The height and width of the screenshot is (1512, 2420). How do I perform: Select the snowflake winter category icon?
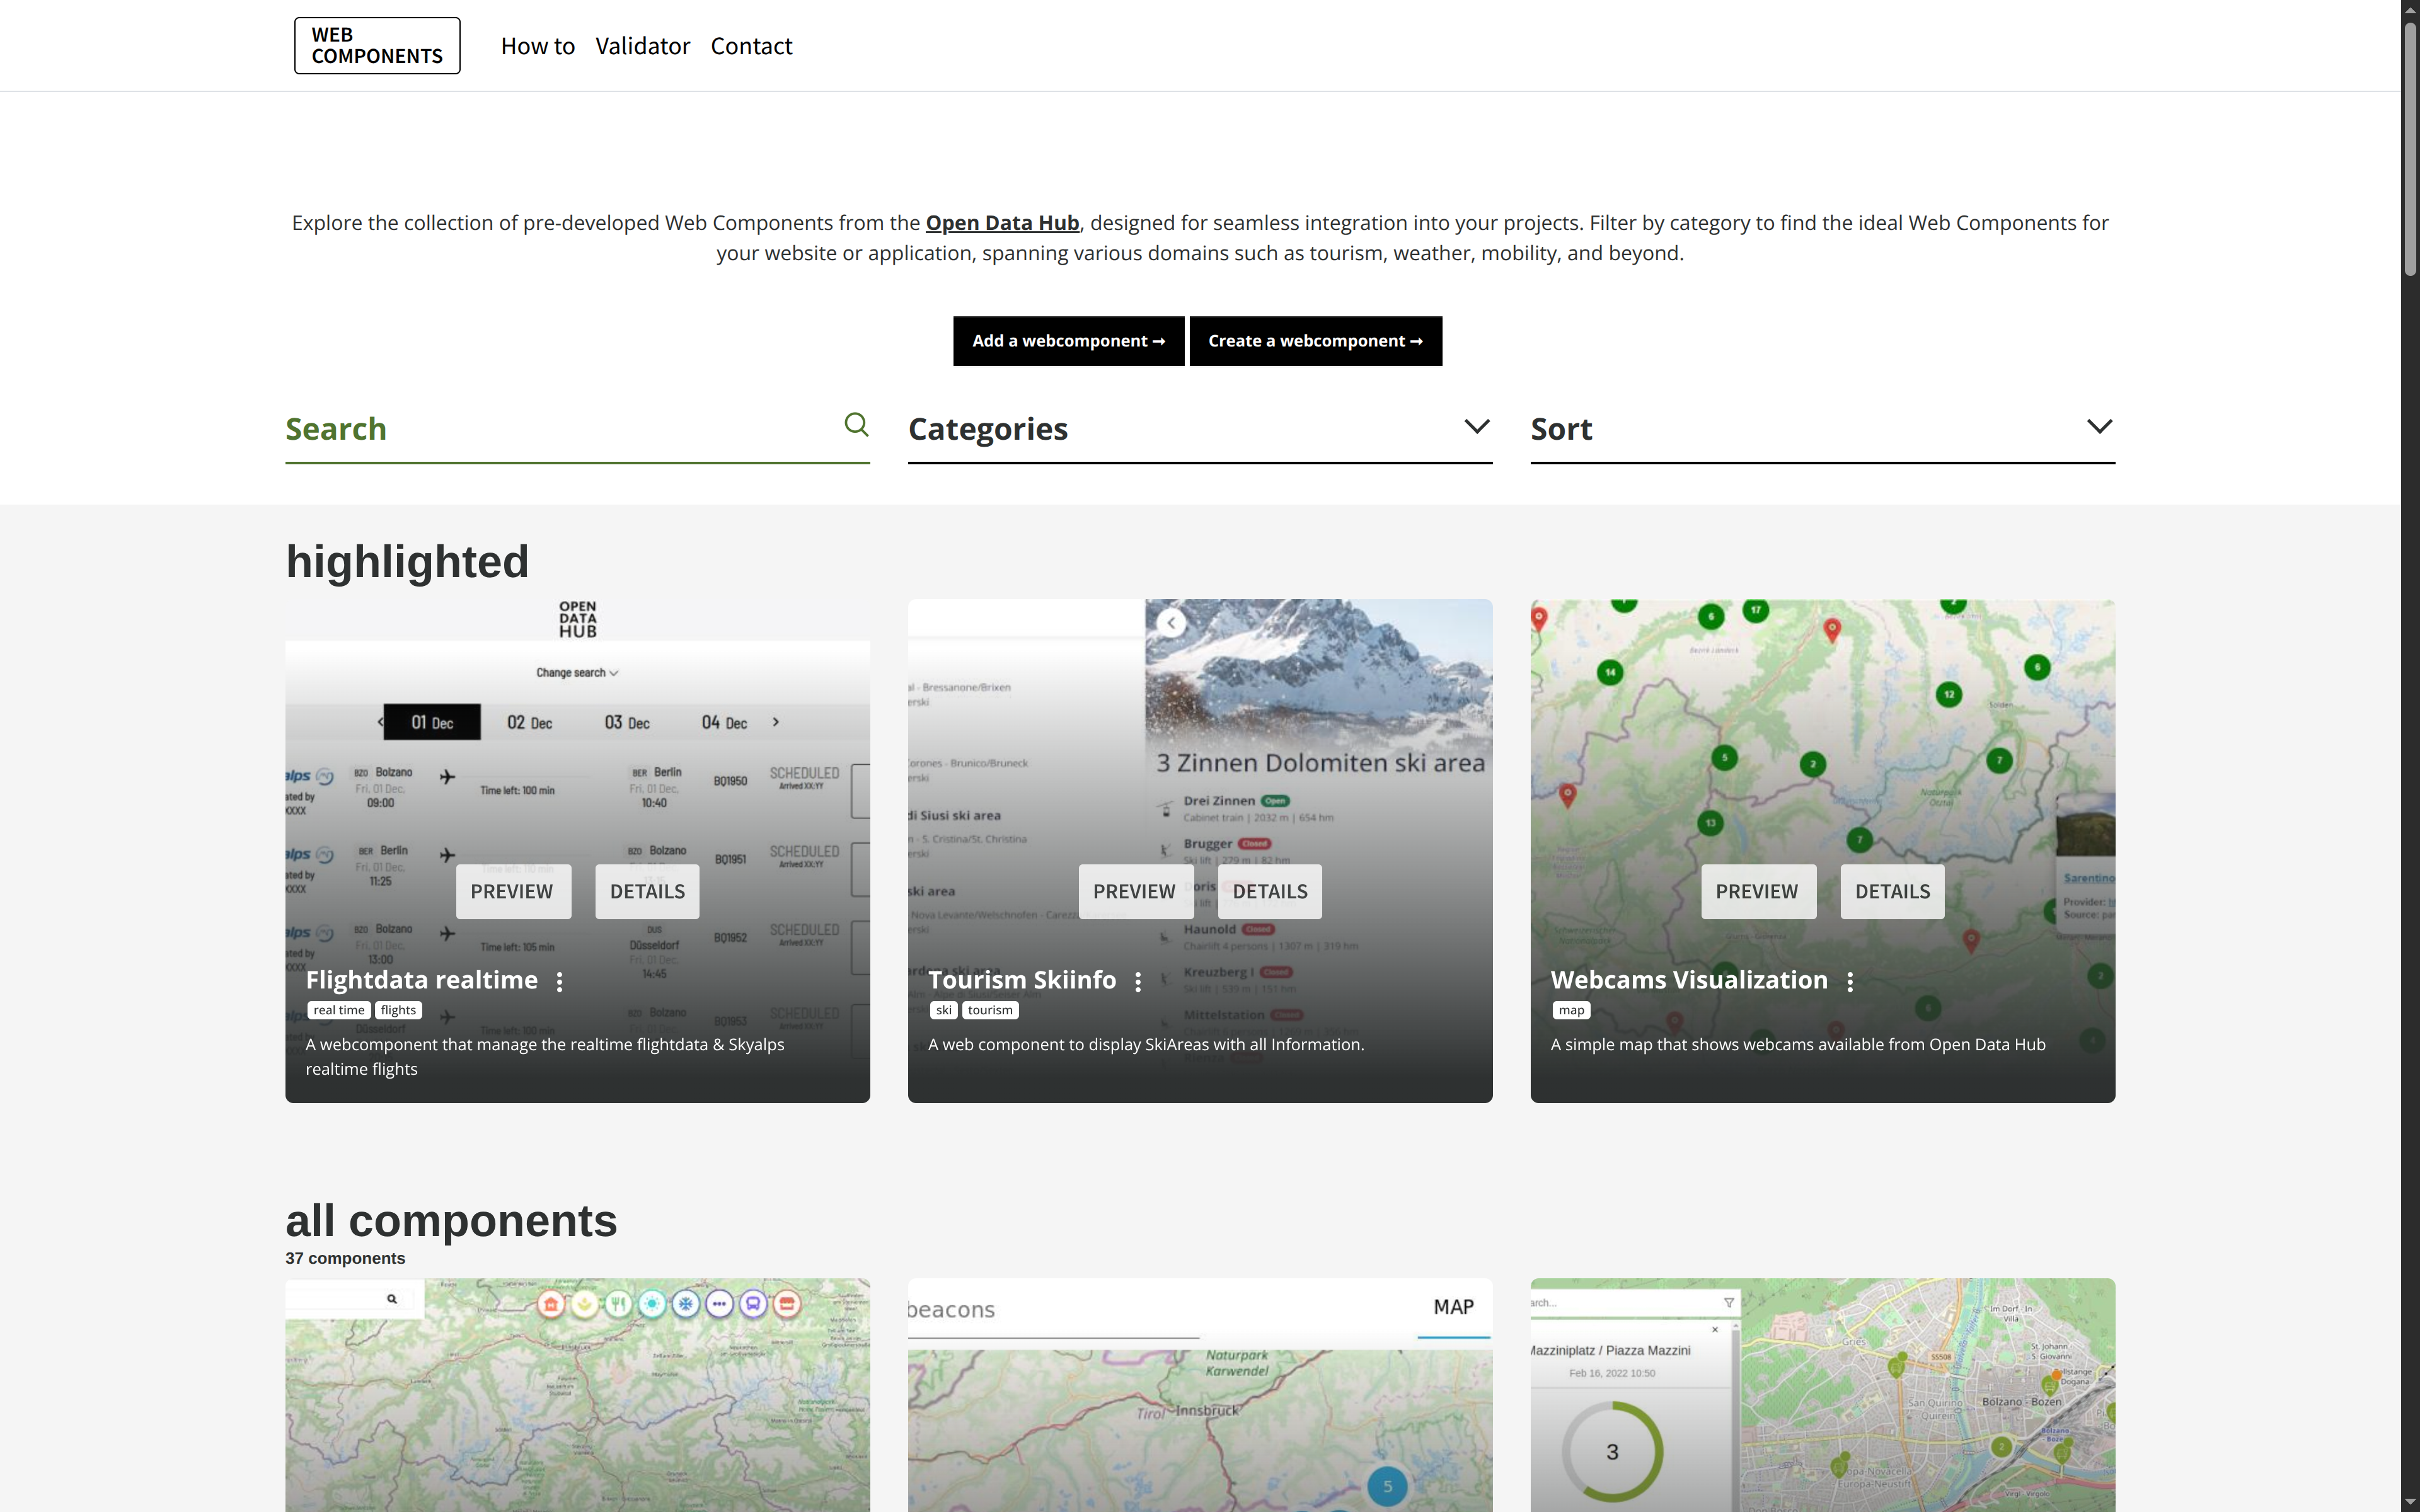(x=687, y=1303)
